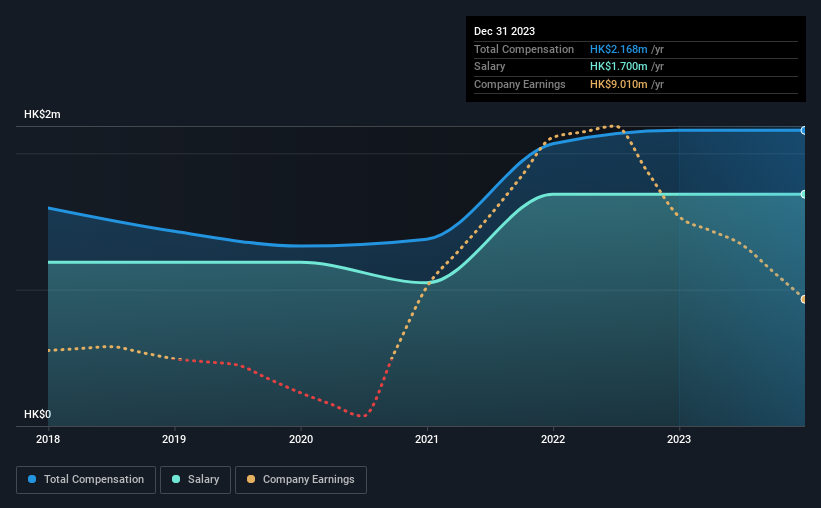Viewport: 821px width, 508px height.
Task: Click the HK$2m y-axis label
Action: (42, 114)
